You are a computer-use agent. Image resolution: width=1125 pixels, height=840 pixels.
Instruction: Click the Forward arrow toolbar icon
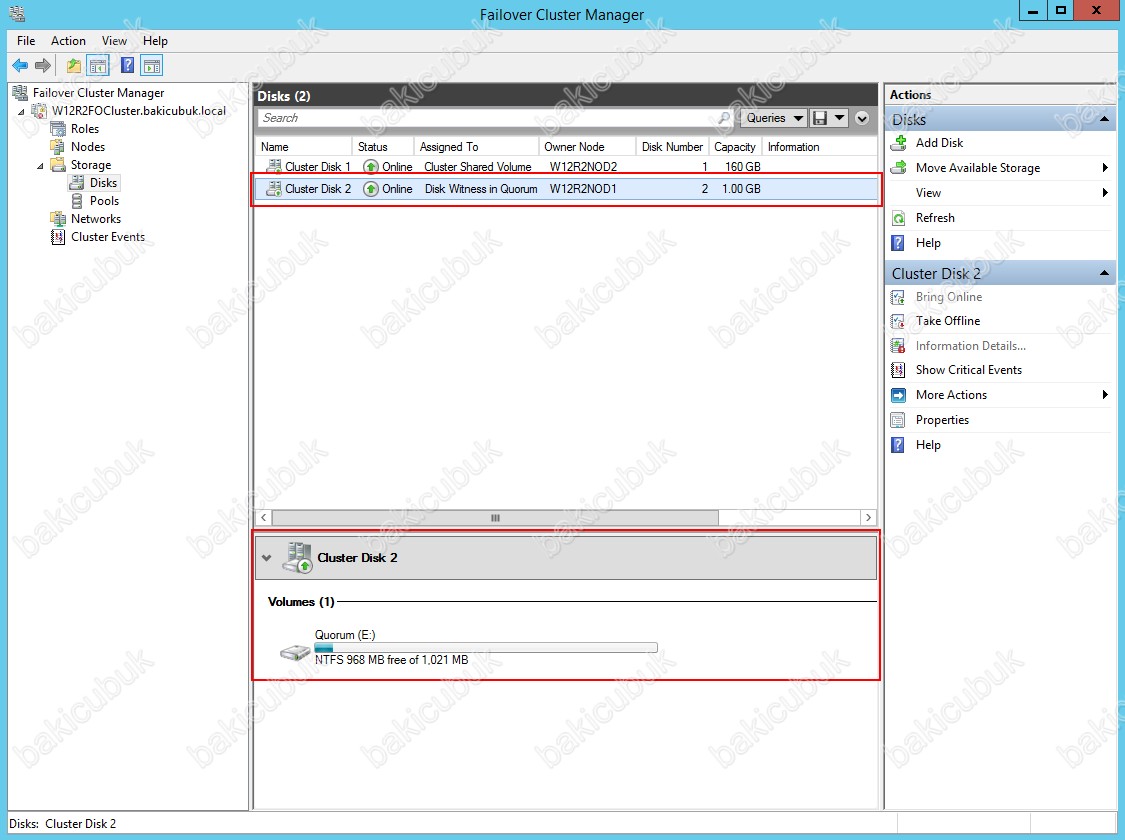coord(43,66)
